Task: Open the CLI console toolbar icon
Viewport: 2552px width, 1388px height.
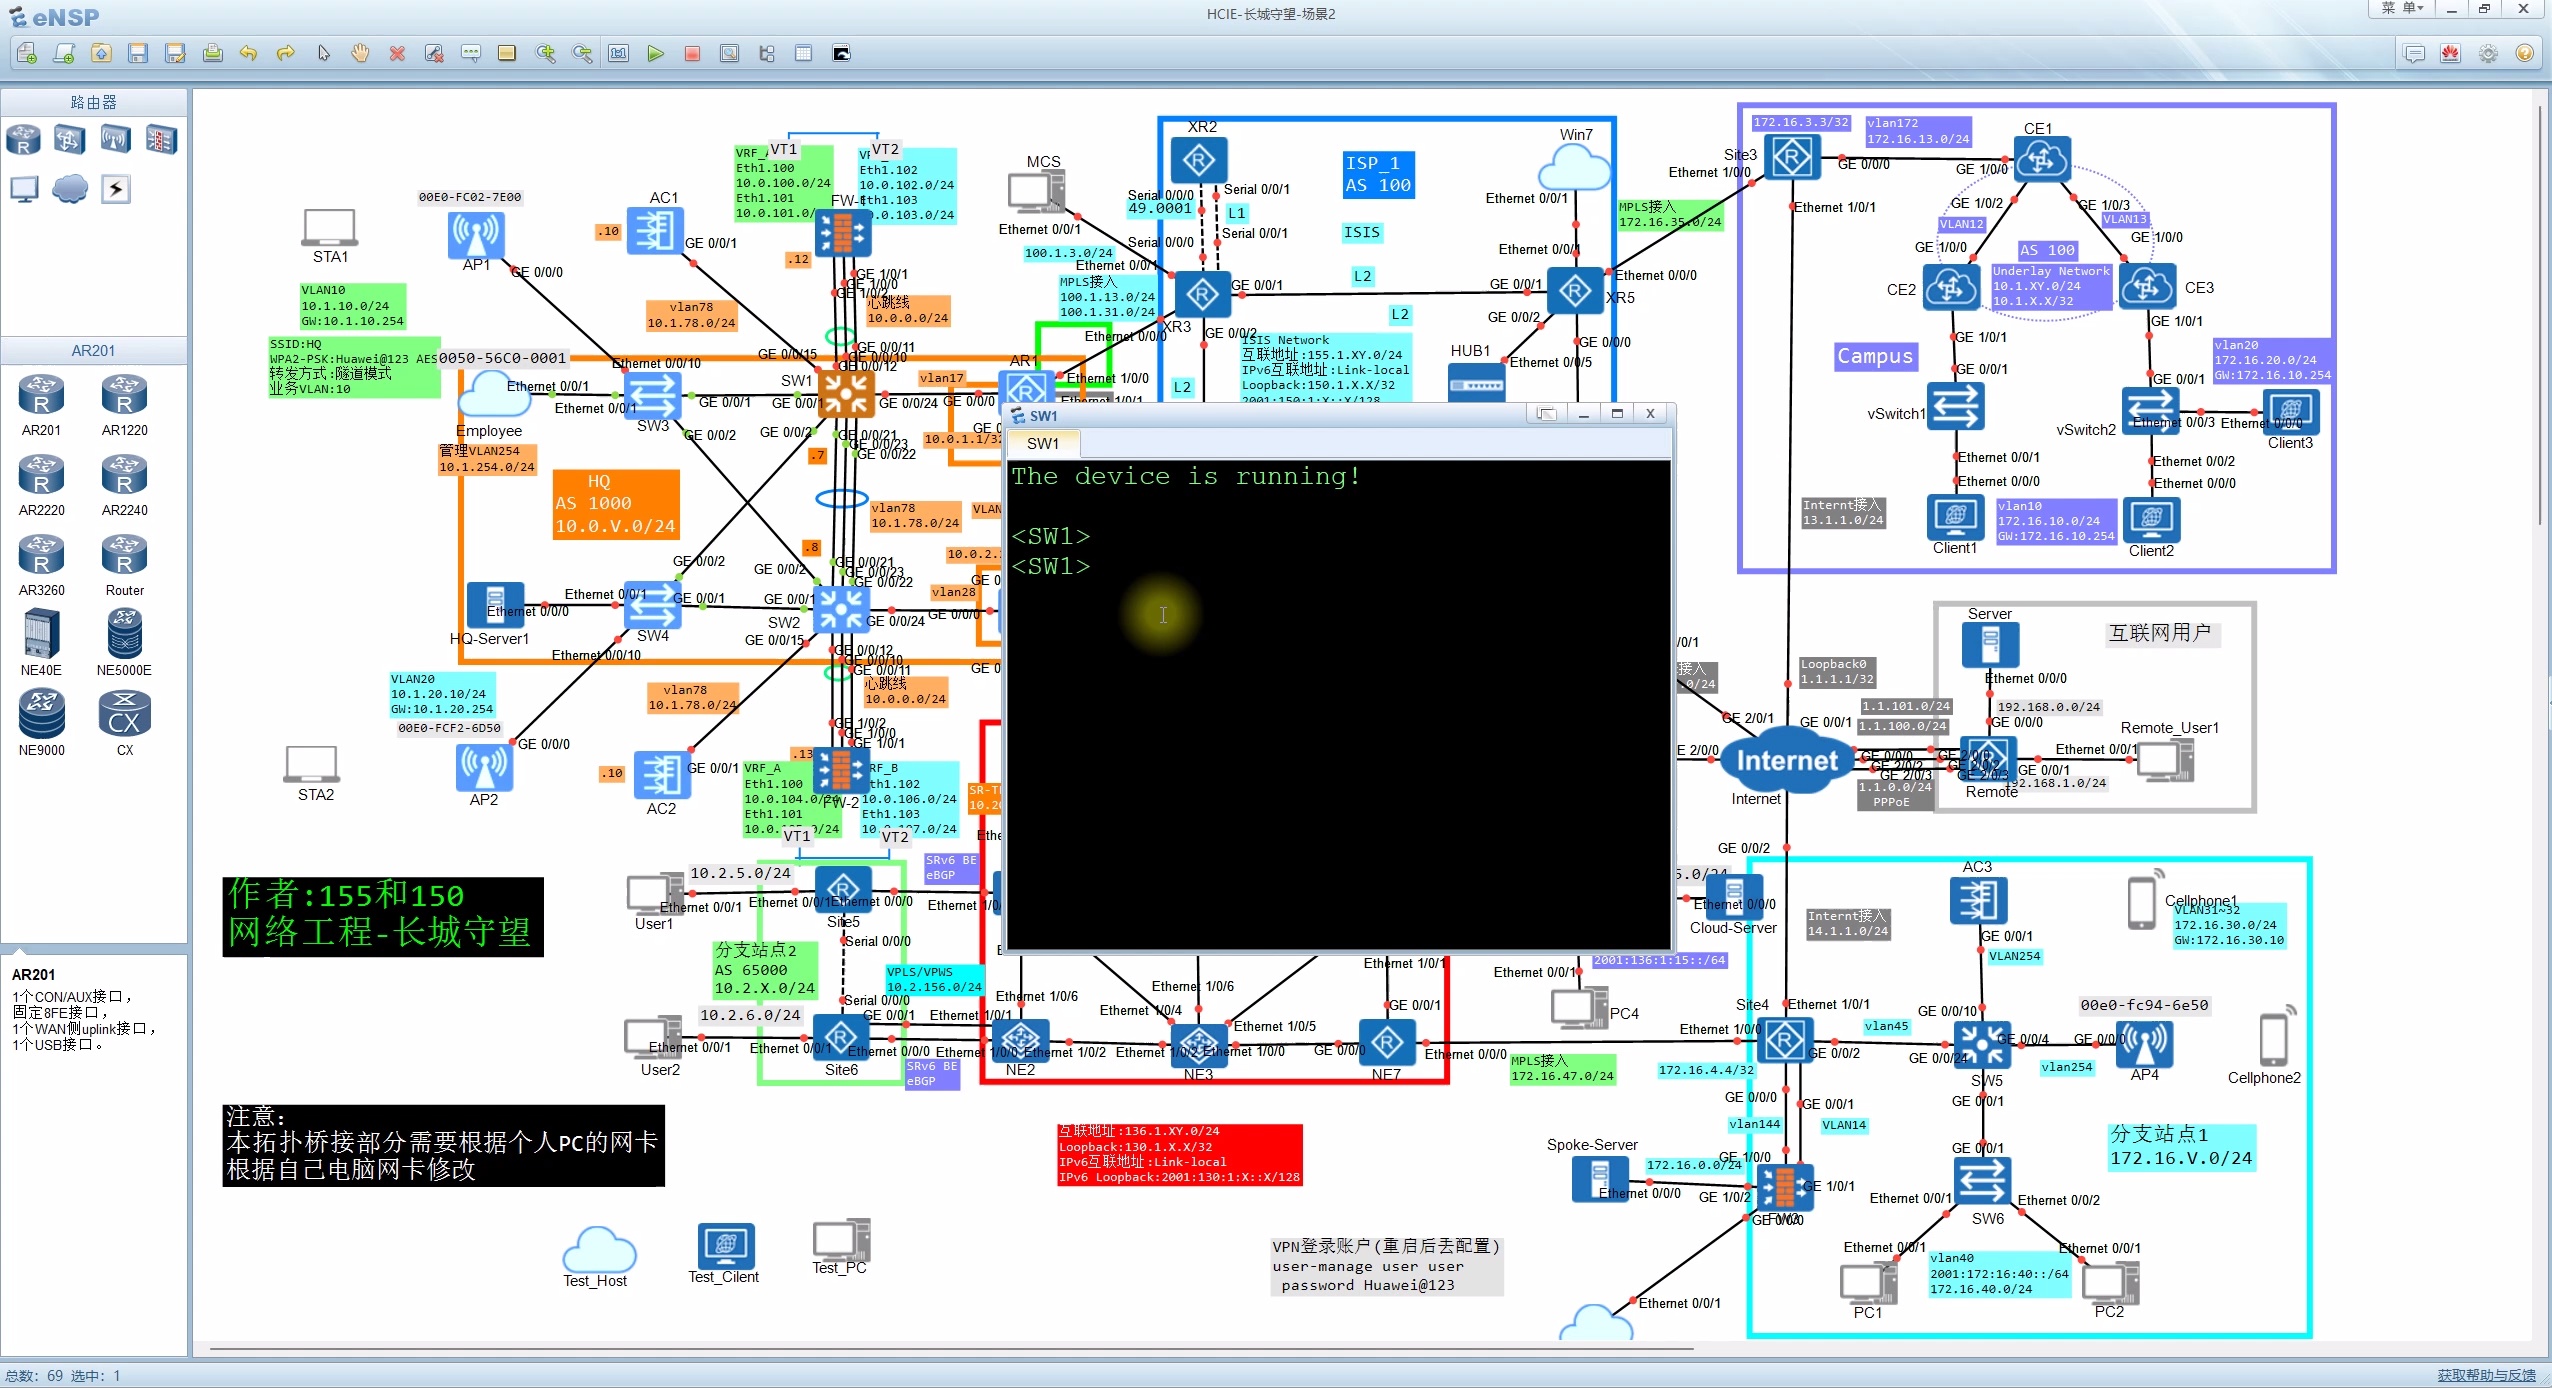Action: click(x=841, y=54)
